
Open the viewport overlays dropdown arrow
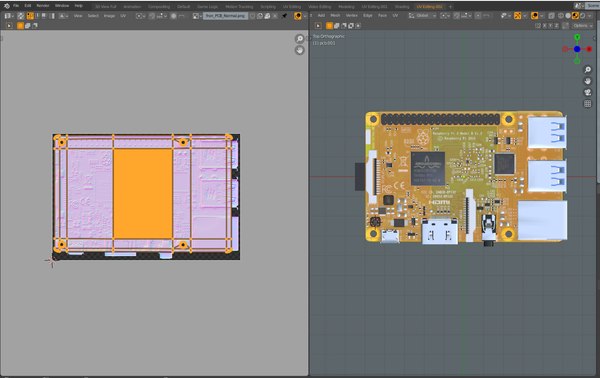[541, 16]
